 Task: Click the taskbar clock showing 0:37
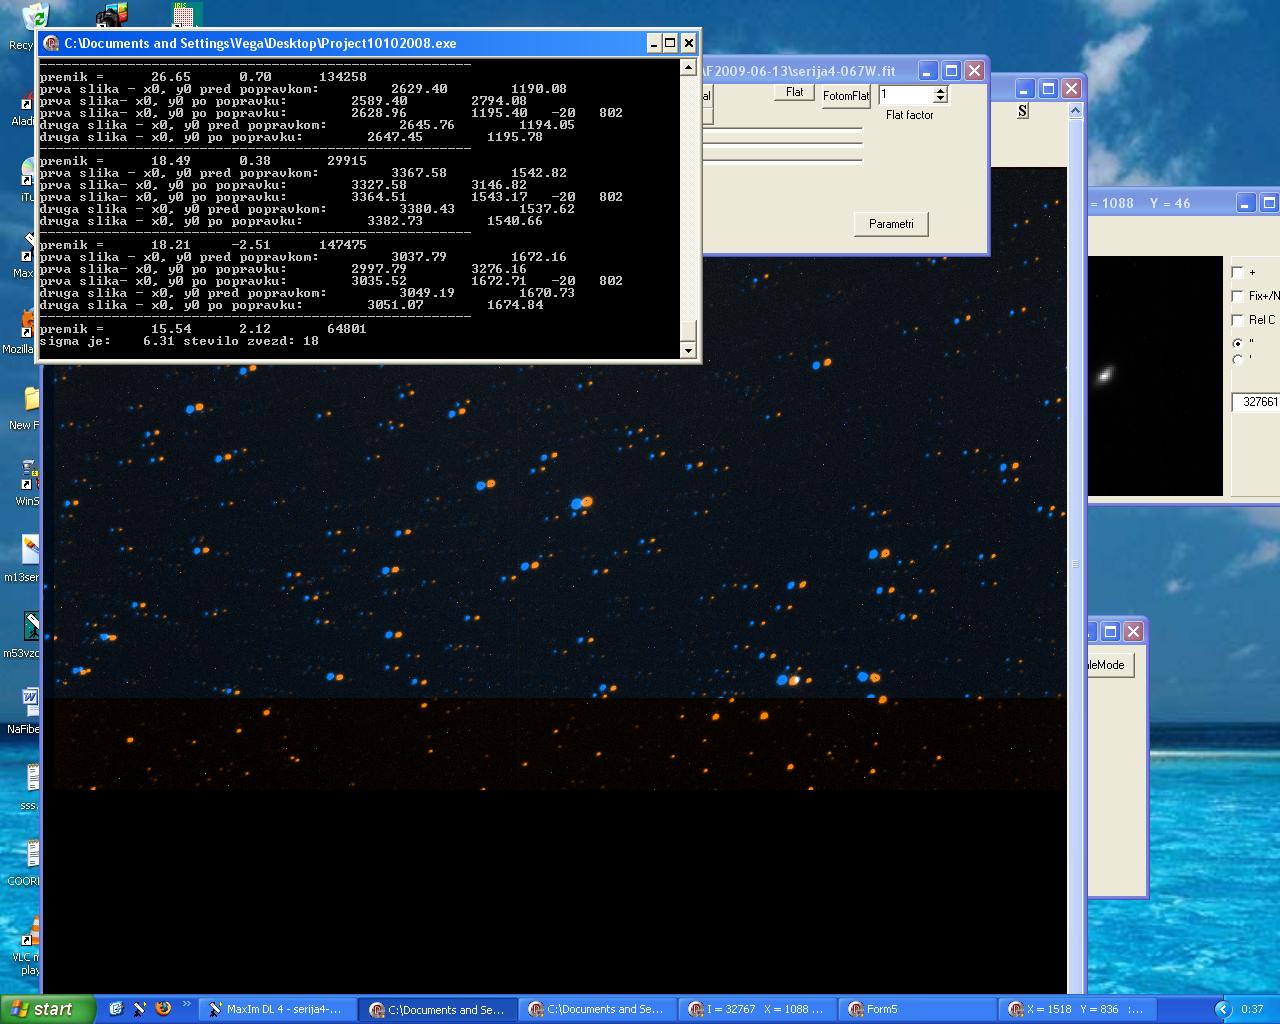(1252, 1009)
